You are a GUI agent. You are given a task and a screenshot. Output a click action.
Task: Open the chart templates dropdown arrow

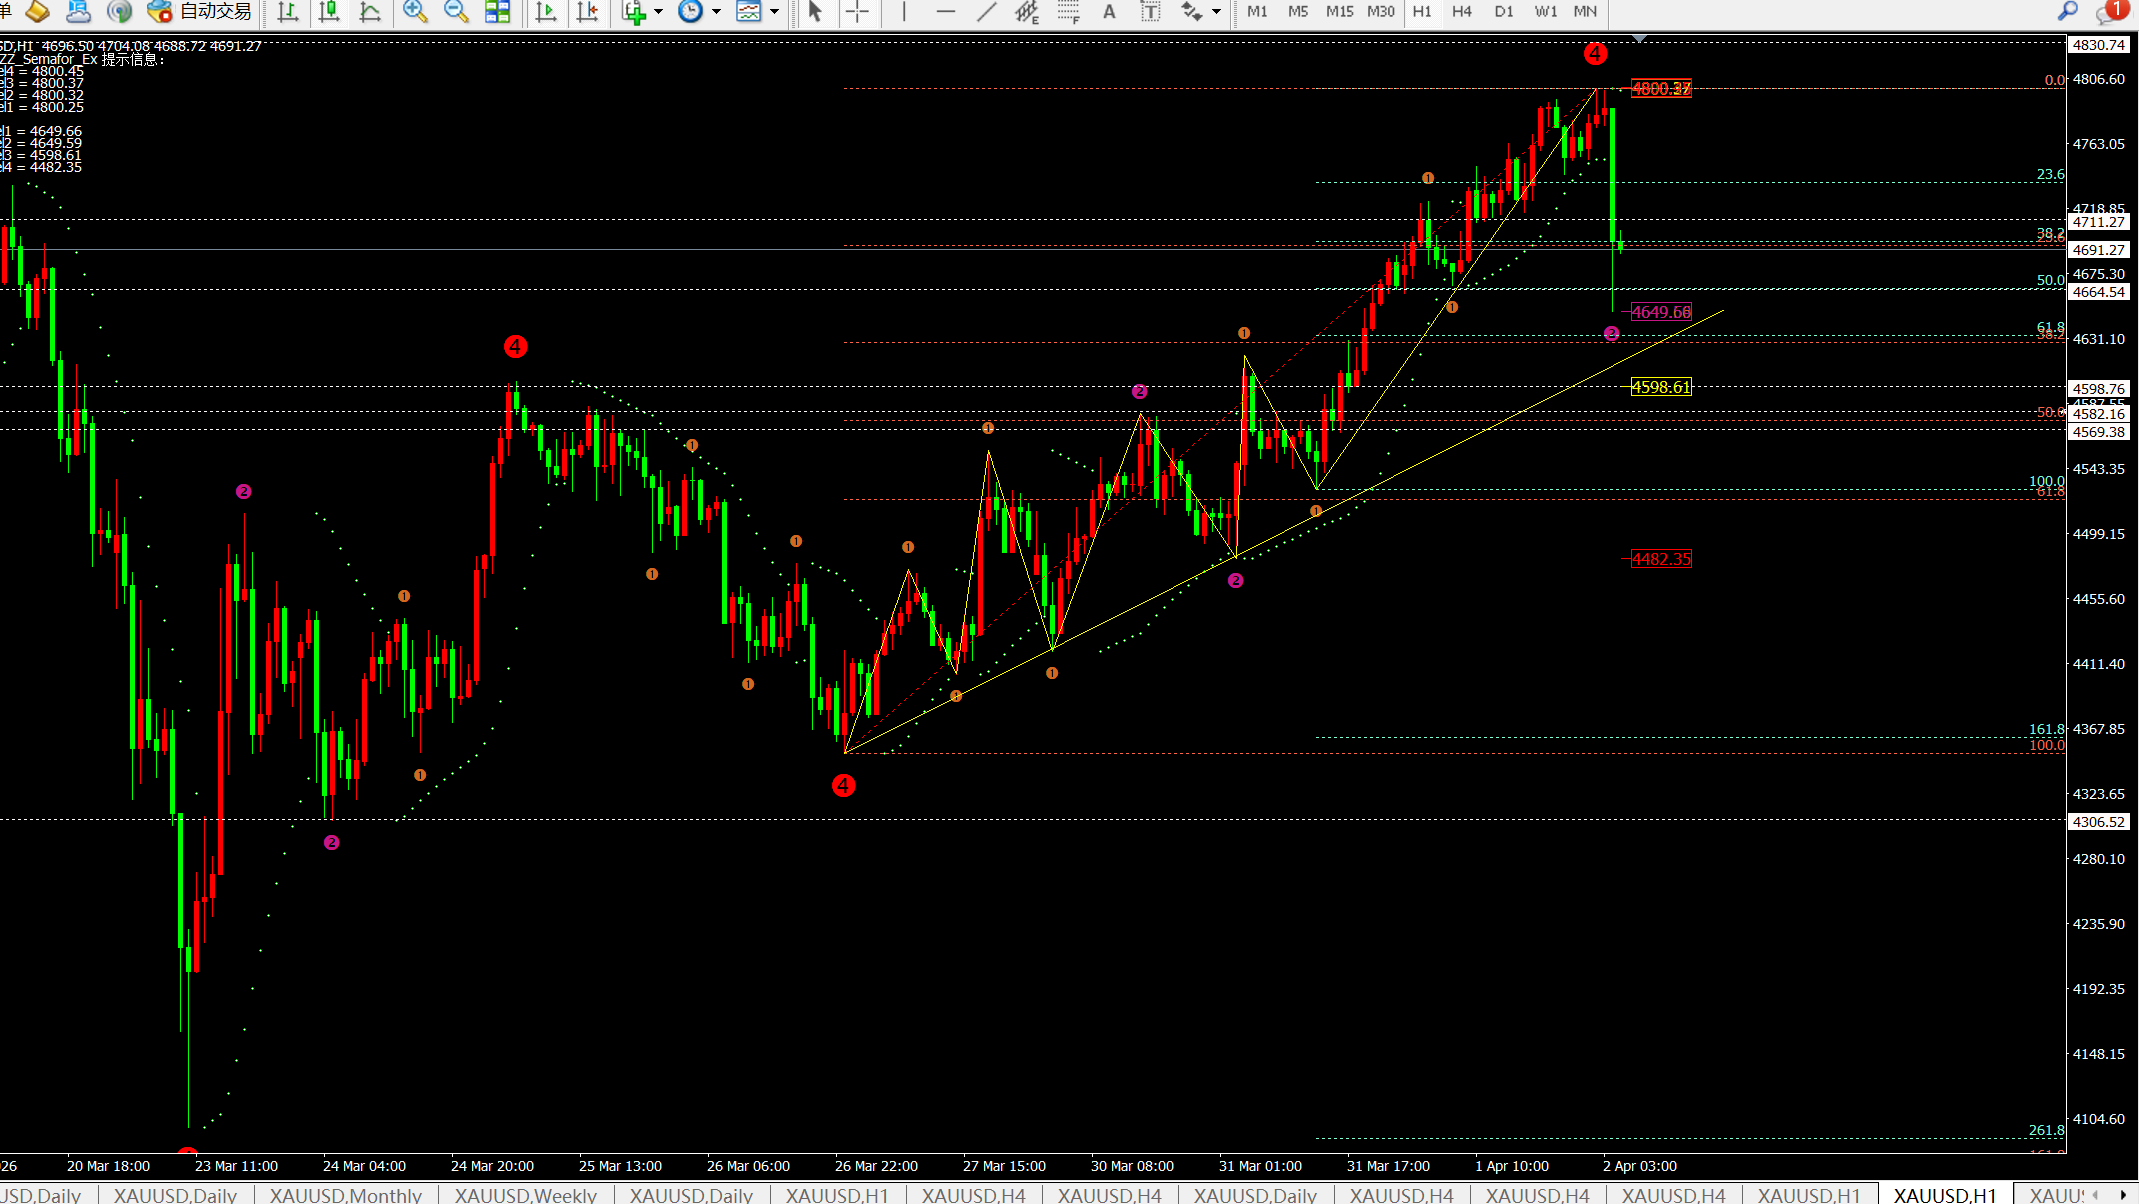774,12
